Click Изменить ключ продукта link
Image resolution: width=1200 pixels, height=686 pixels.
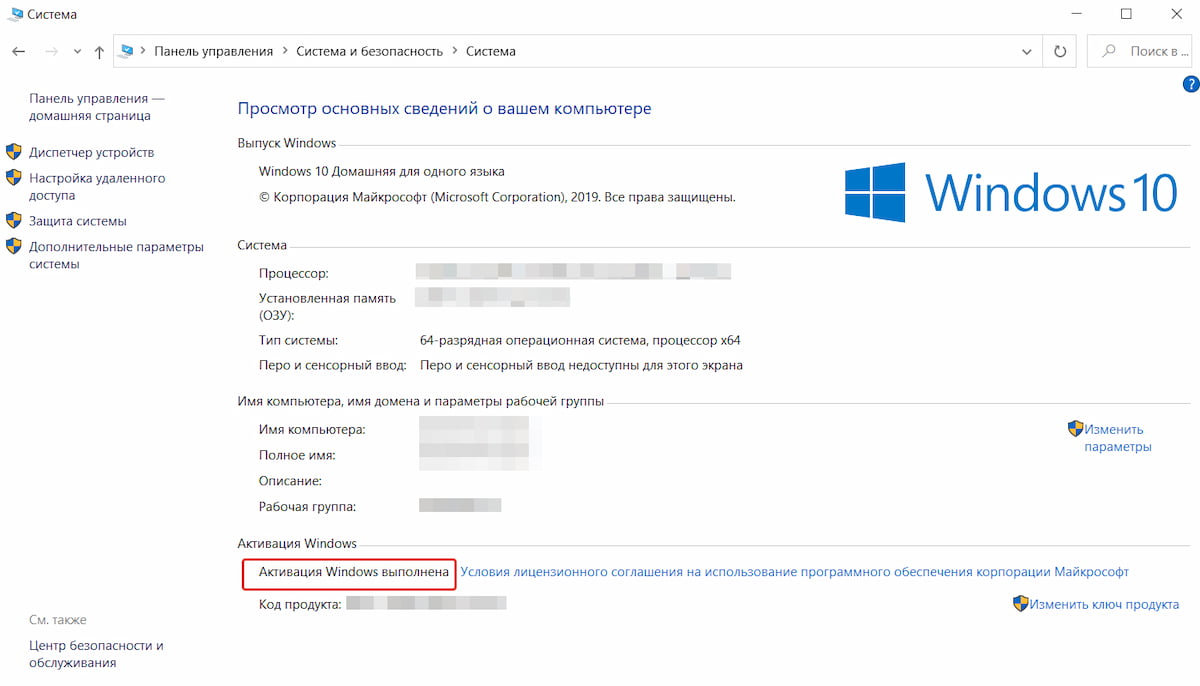coord(1104,604)
